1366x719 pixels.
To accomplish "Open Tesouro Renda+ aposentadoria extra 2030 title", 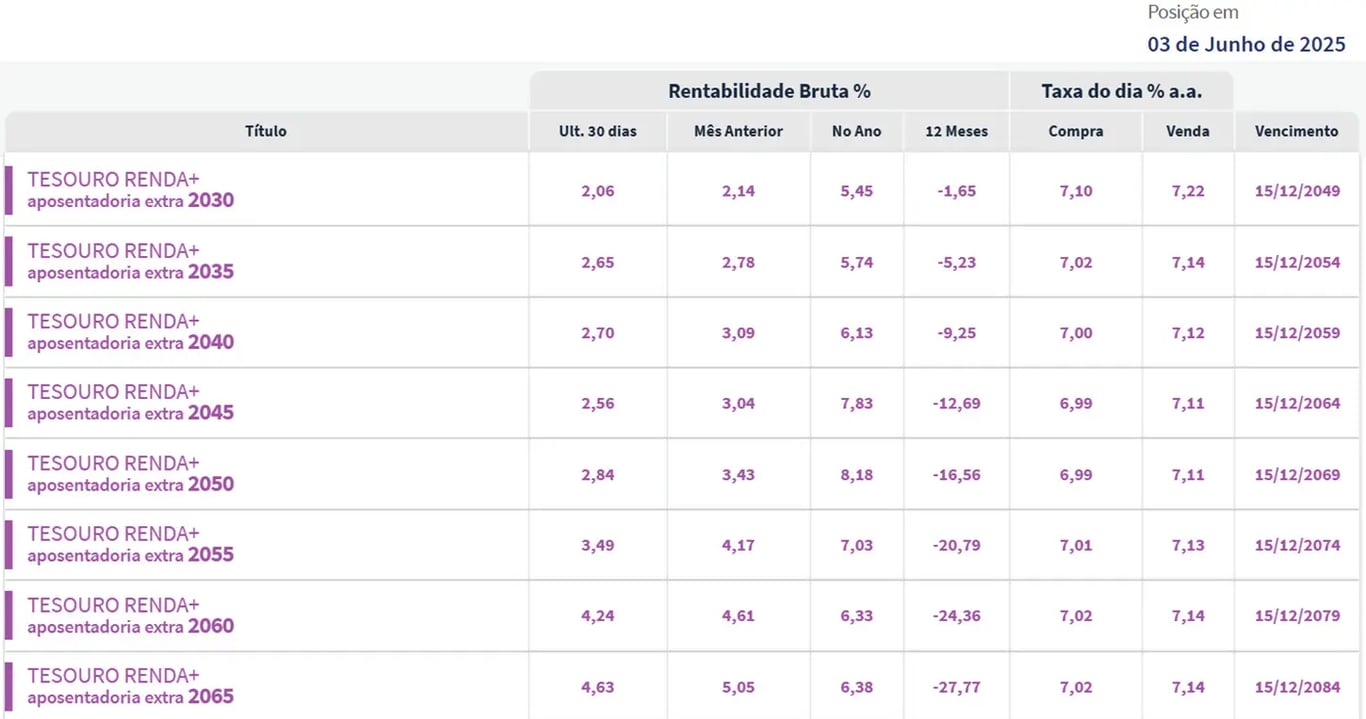I will [x=130, y=190].
